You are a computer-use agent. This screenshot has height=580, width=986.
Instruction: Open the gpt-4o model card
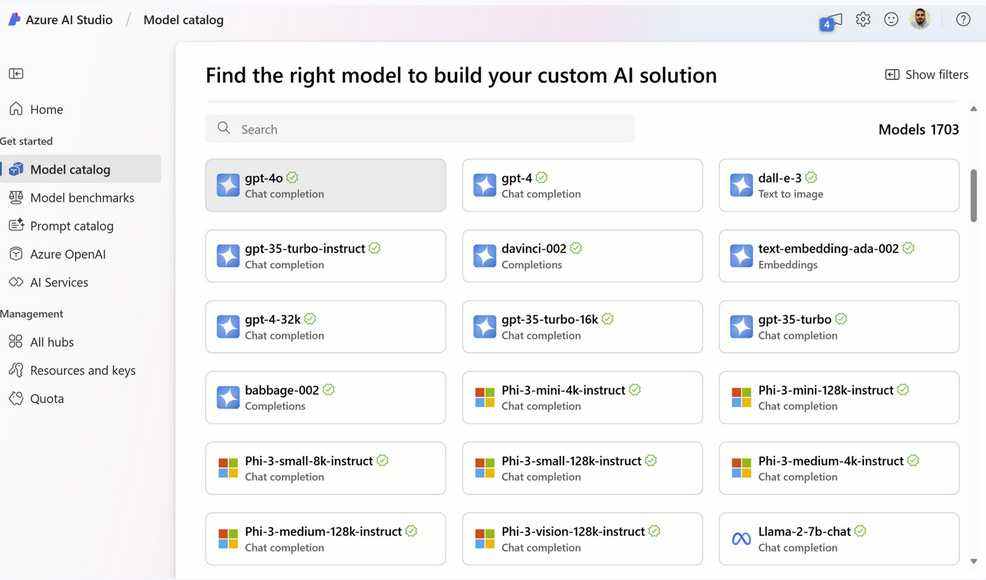[325, 185]
